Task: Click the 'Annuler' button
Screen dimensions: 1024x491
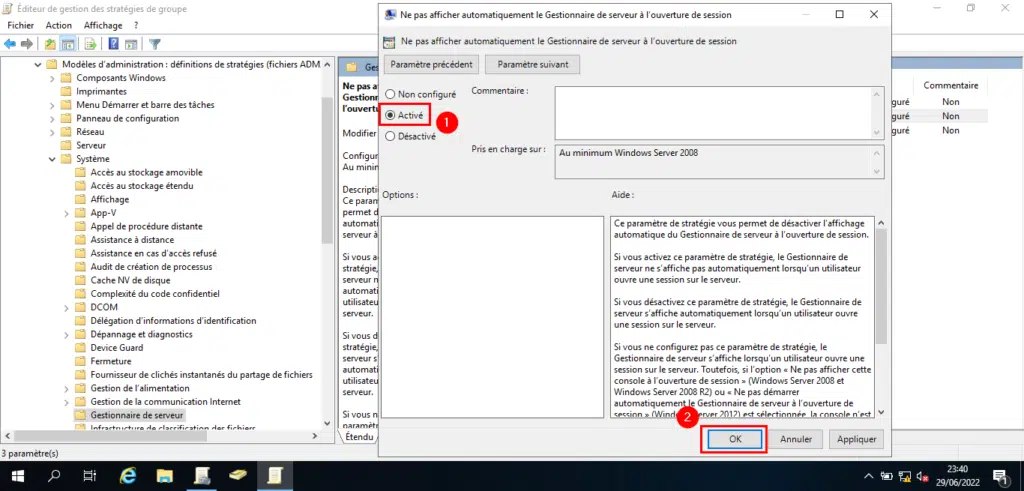Action: click(796, 439)
